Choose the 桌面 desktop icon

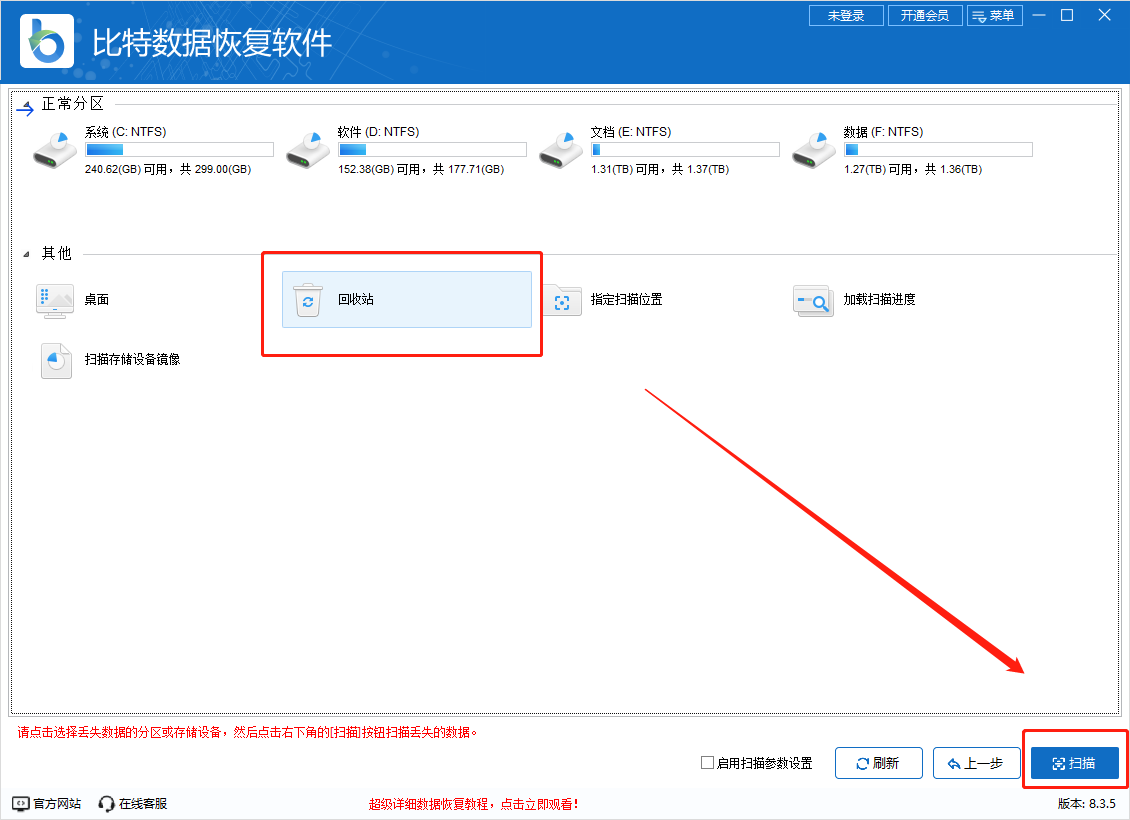(x=55, y=300)
